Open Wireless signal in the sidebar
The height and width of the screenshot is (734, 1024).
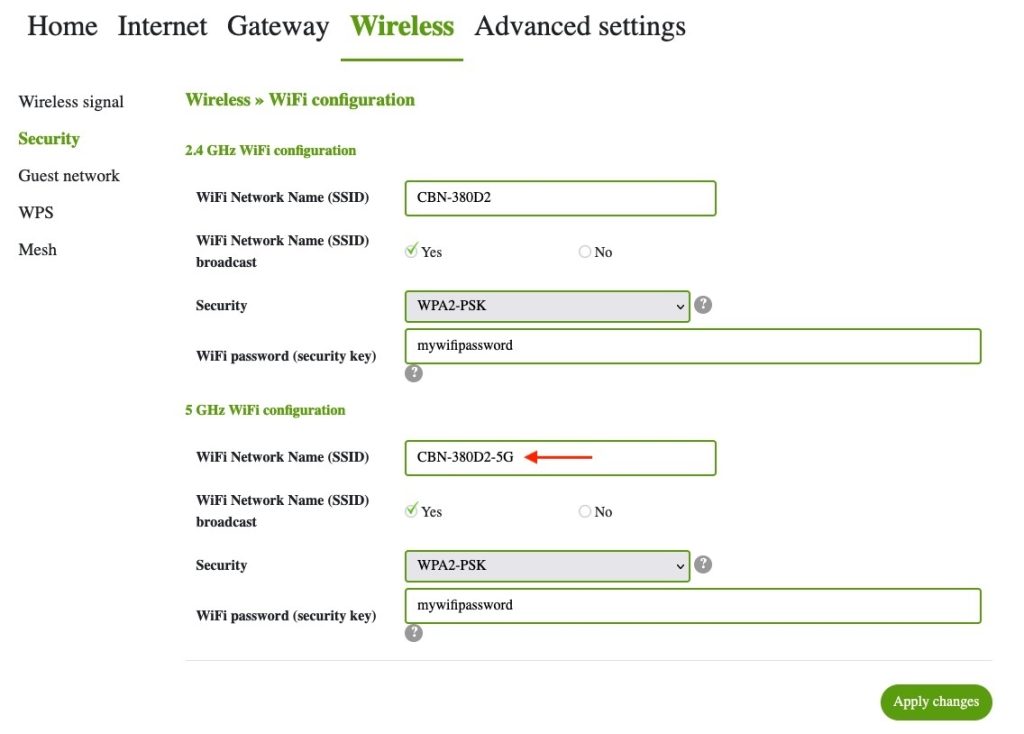tap(71, 102)
